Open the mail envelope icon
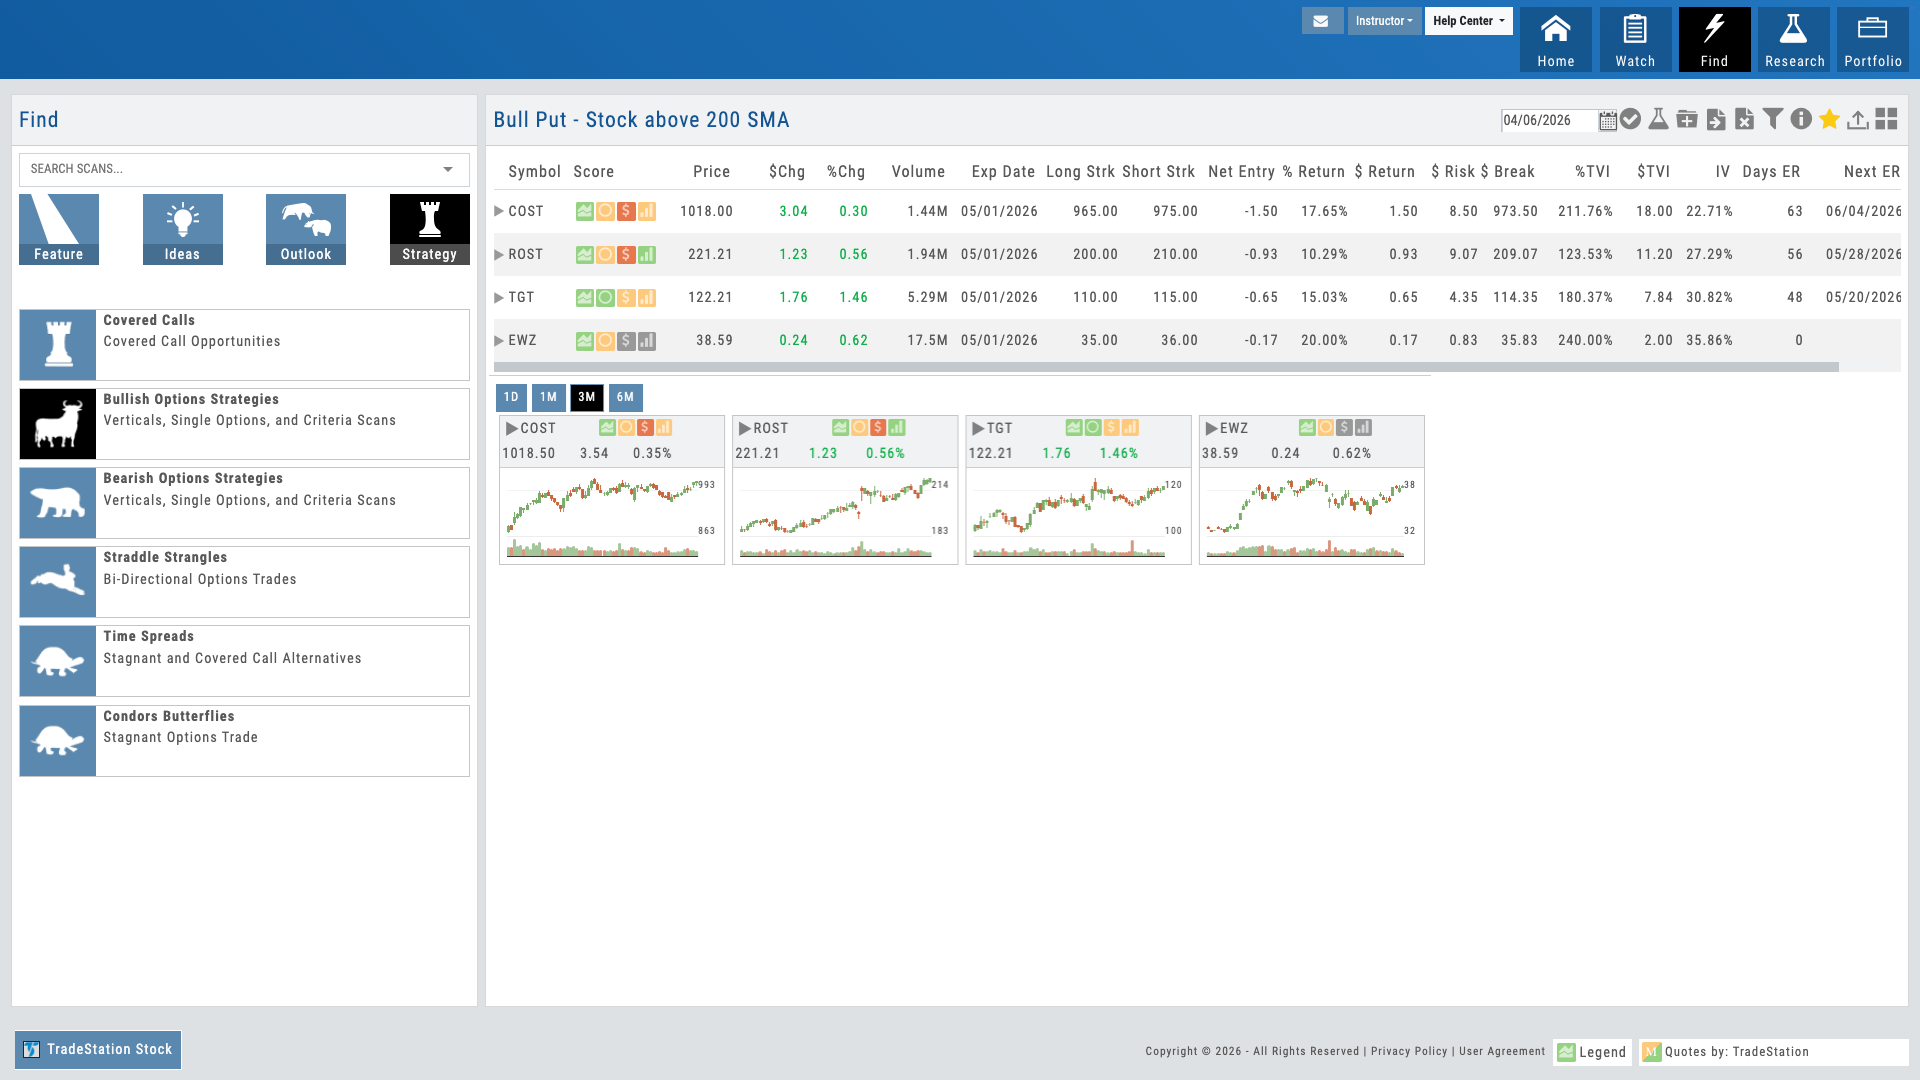1920x1080 pixels. tap(1321, 21)
